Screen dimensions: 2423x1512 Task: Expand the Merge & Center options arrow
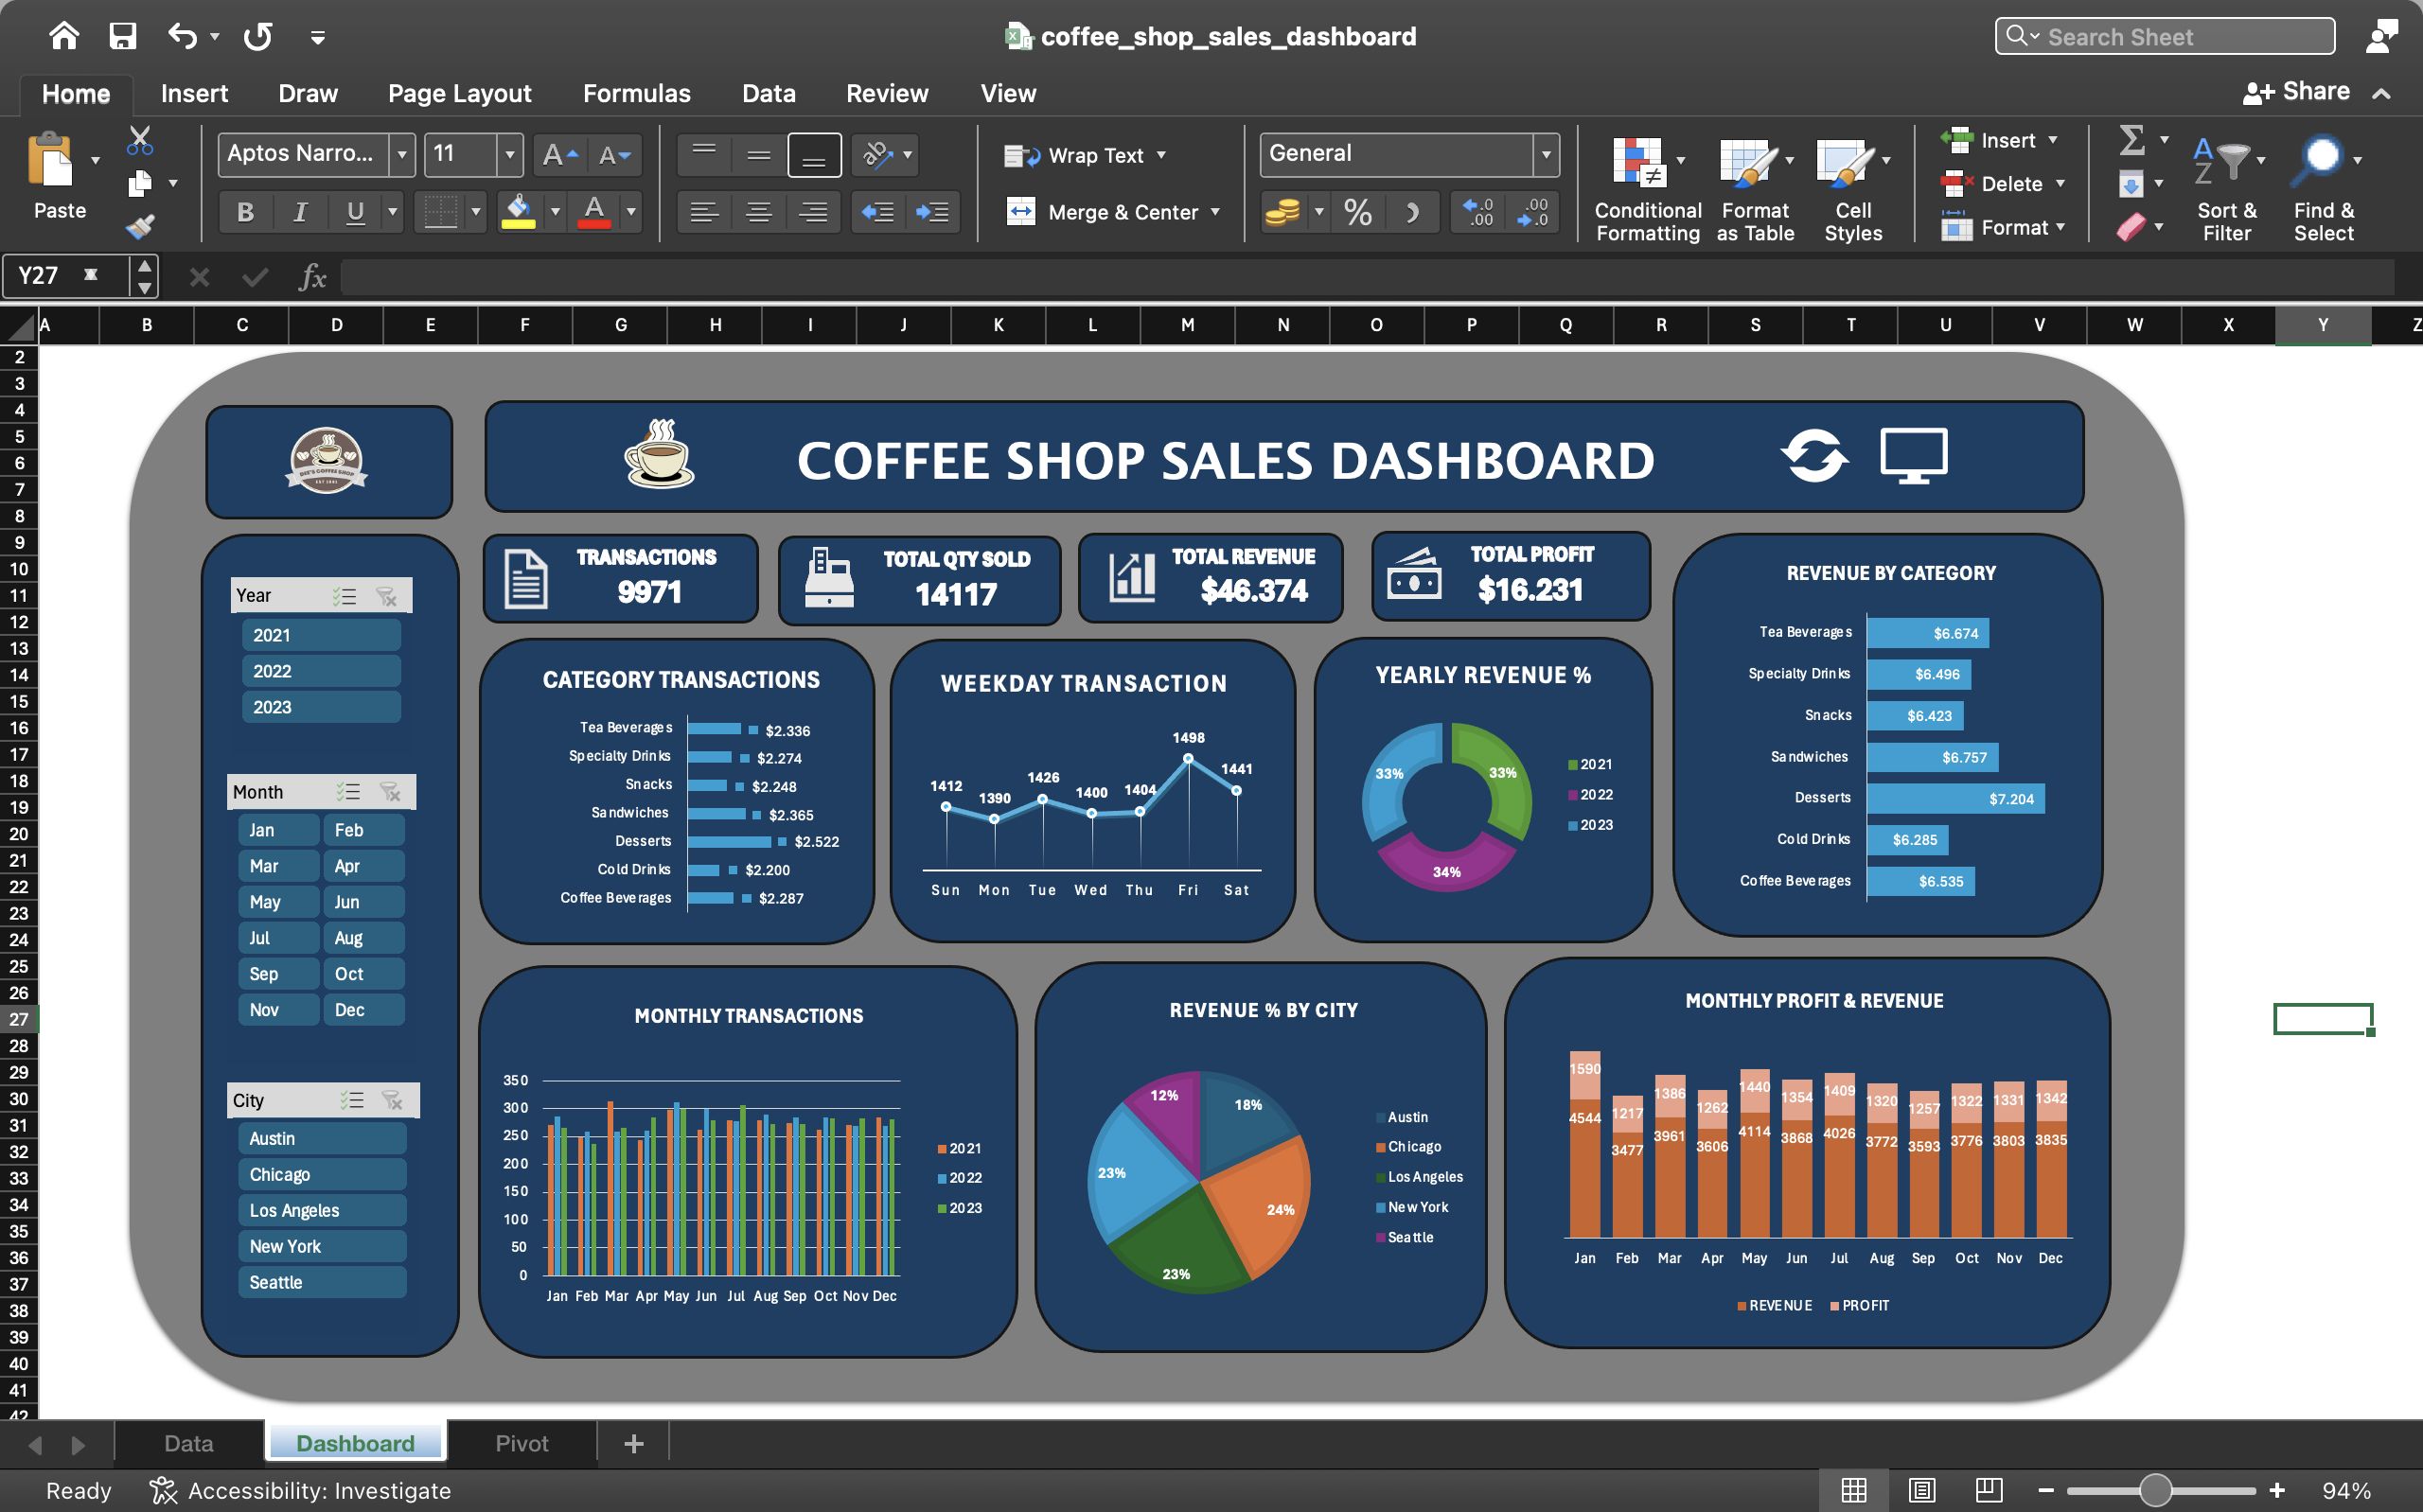1216,212
